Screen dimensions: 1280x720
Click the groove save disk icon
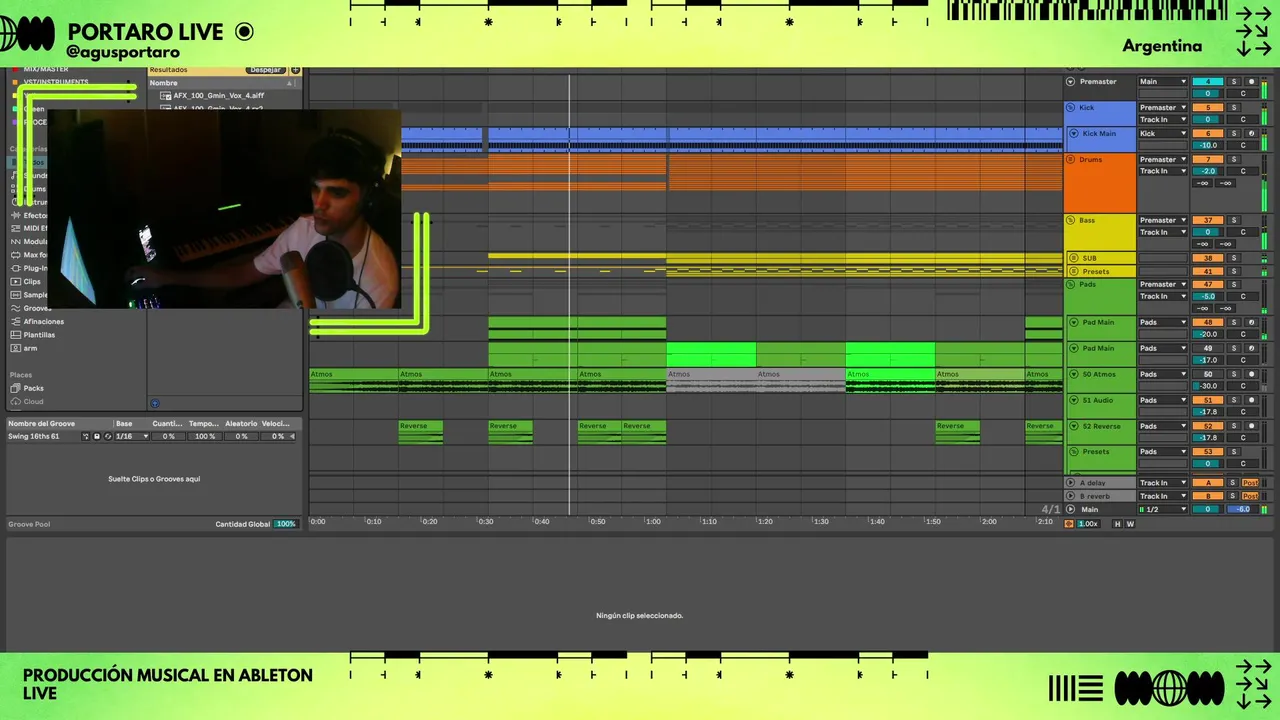(x=97, y=436)
